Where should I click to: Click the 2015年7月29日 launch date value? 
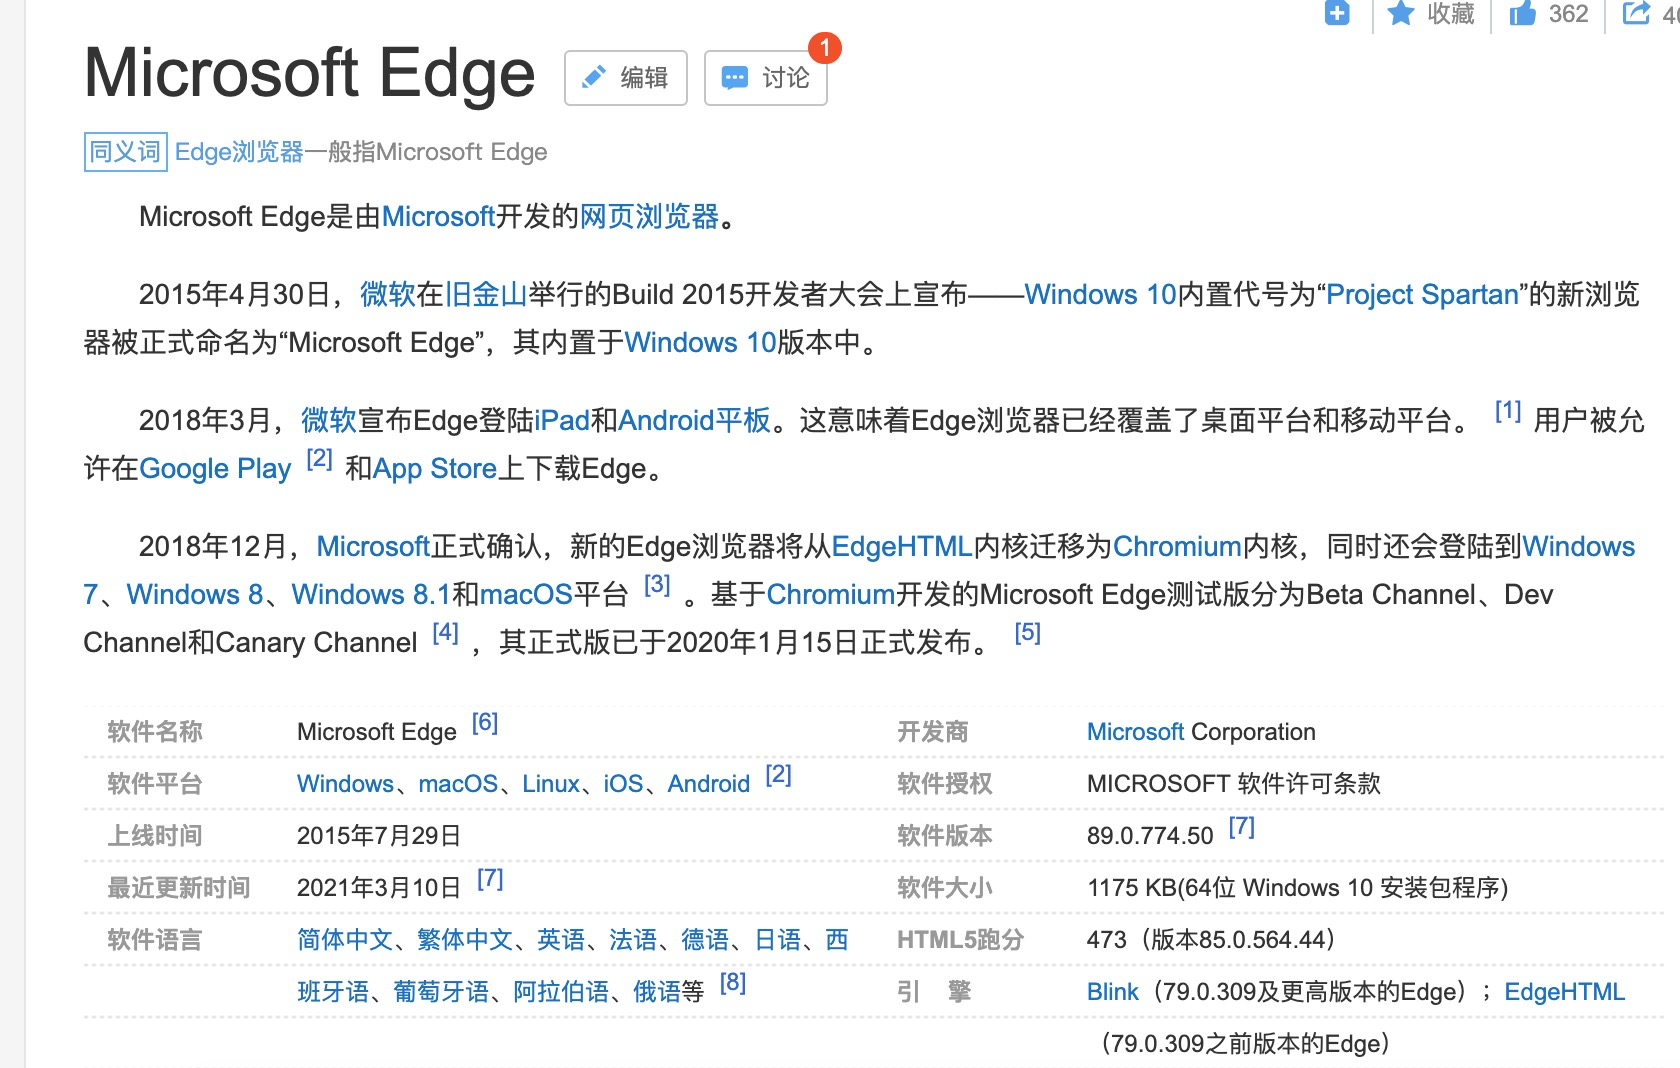379,836
